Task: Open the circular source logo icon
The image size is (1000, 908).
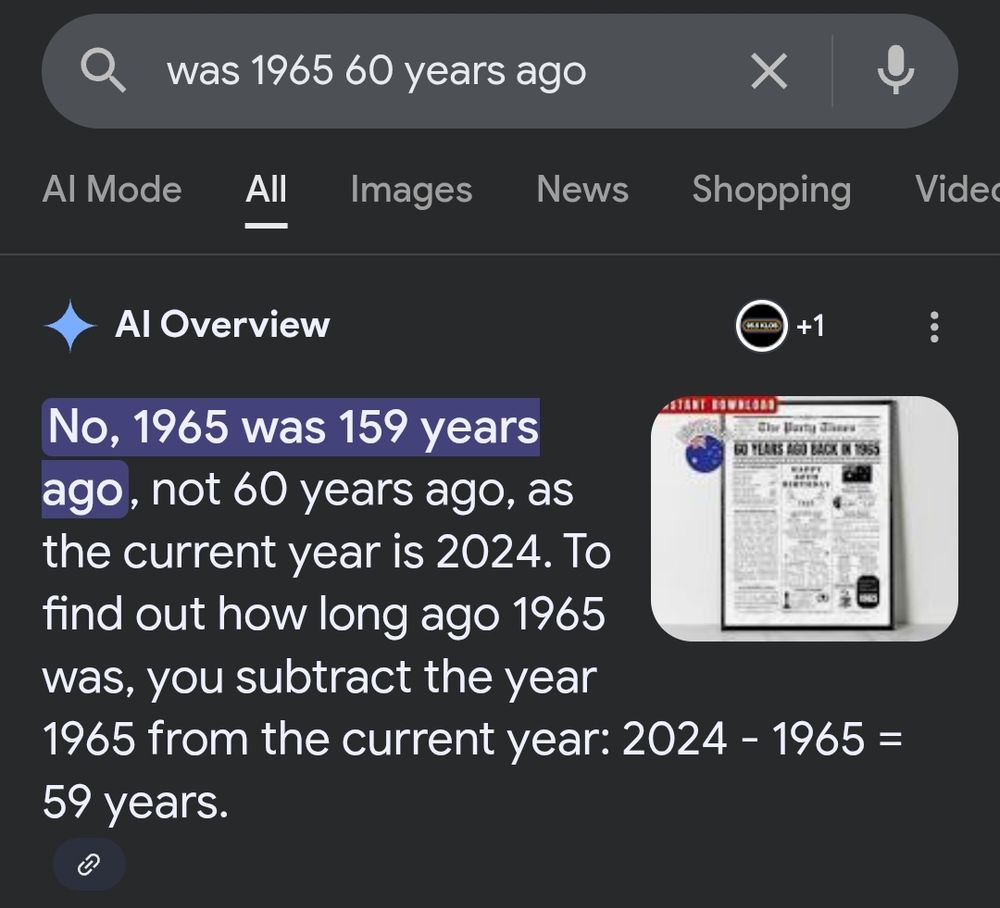Action: (761, 326)
